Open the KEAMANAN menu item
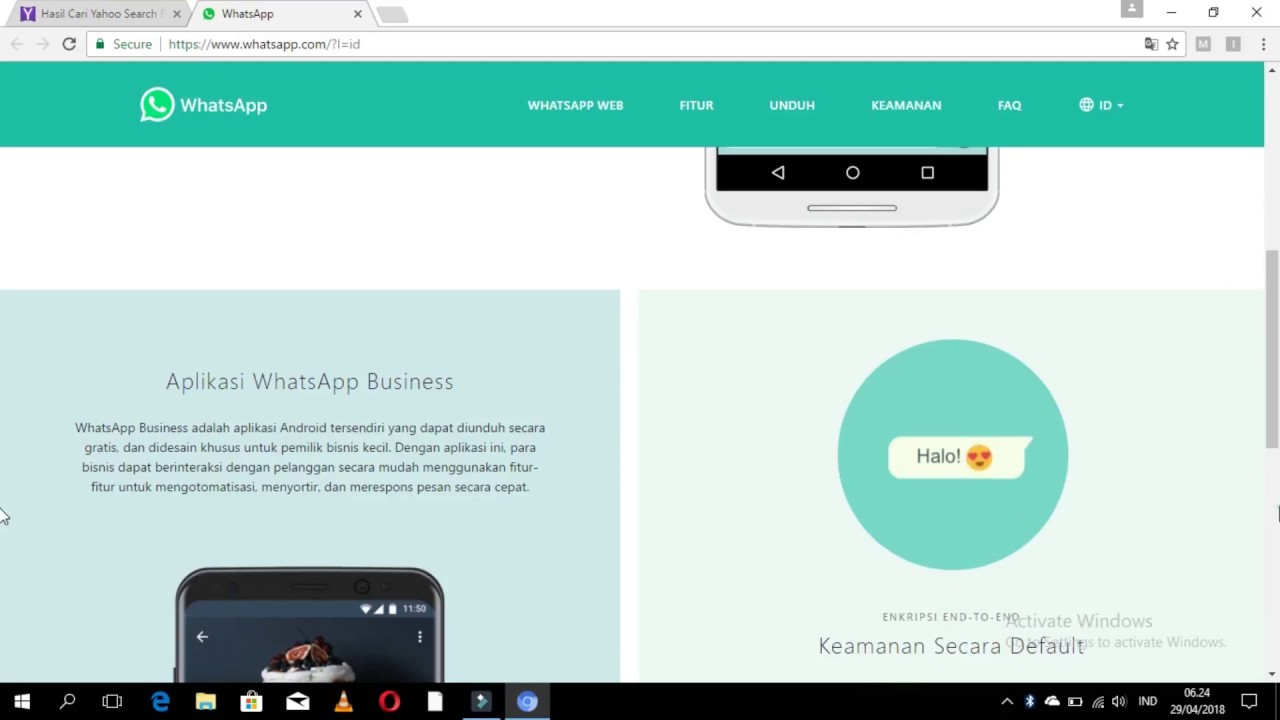Screen dimensions: 1280x720 pyautogui.click(x=906, y=105)
